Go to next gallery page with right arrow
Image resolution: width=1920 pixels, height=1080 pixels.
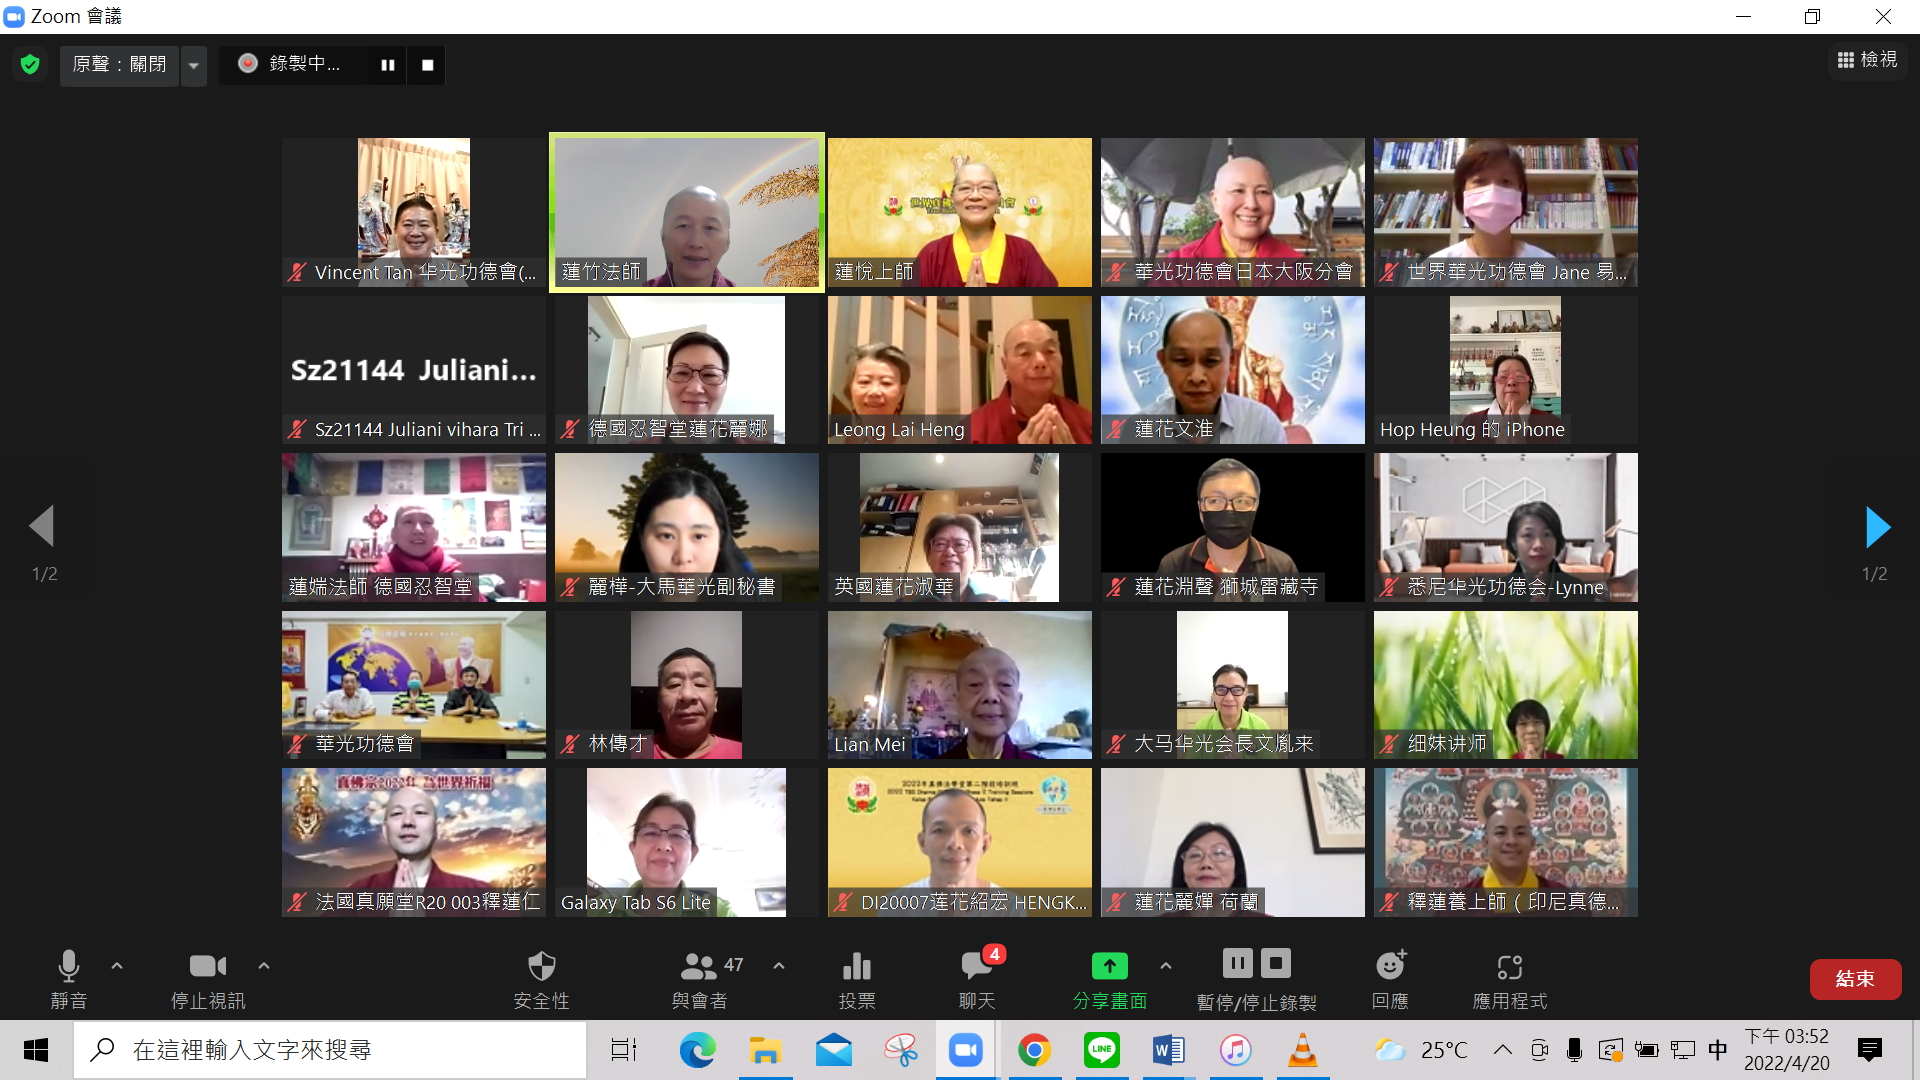pos(1877,527)
